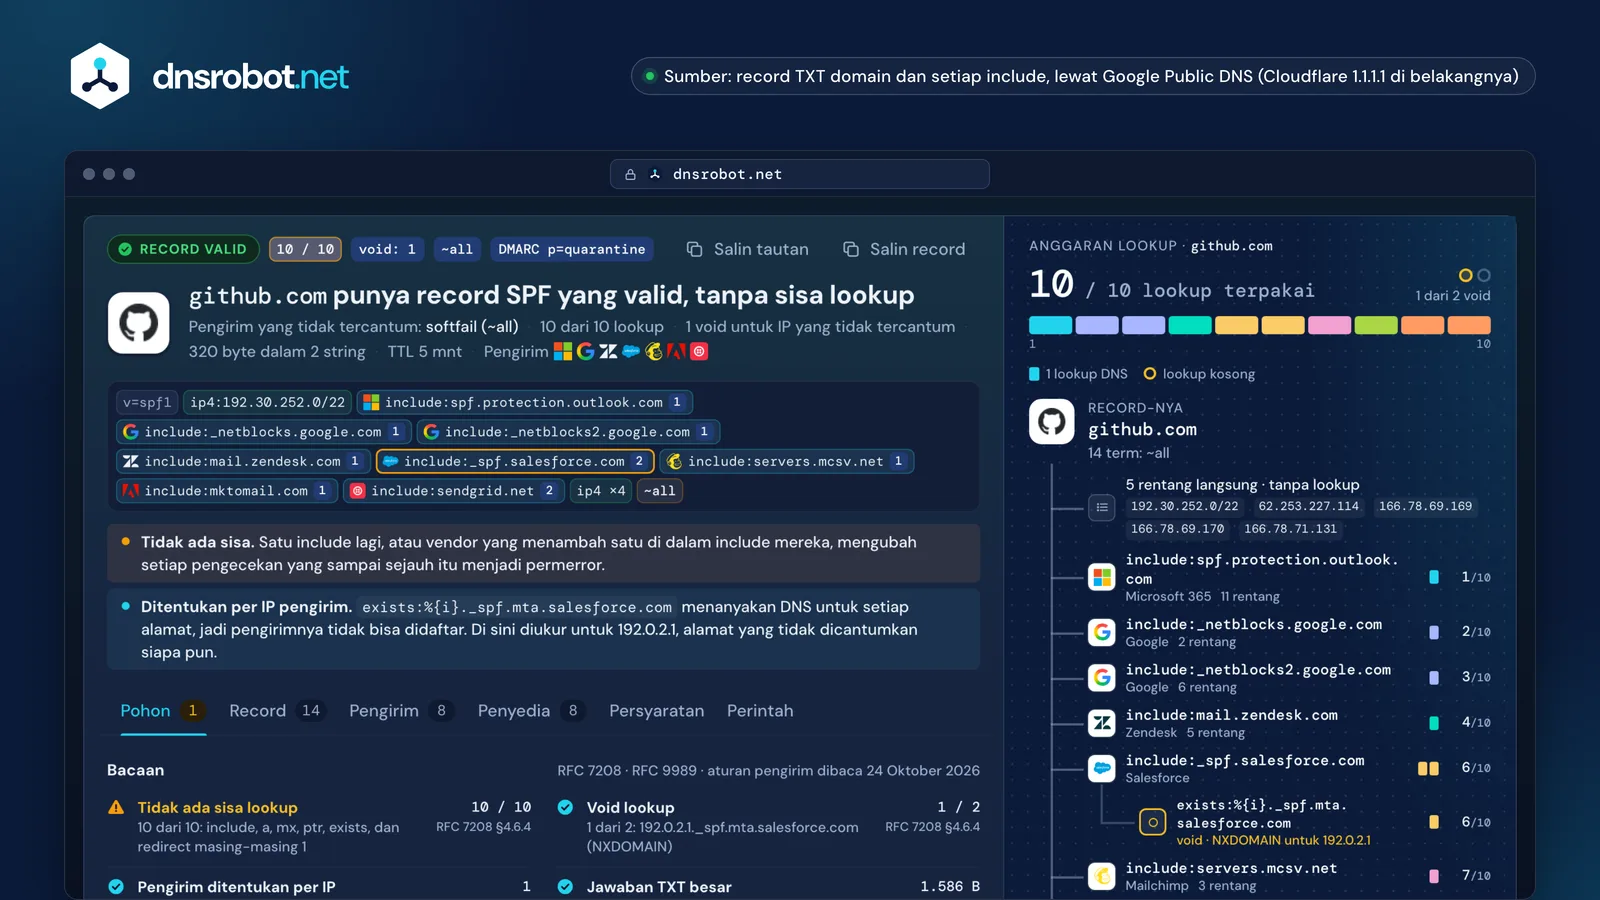The width and height of the screenshot is (1600, 900).
Task: Open the Penyedia tab
Action: pyautogui.click(x=531, y=711)
